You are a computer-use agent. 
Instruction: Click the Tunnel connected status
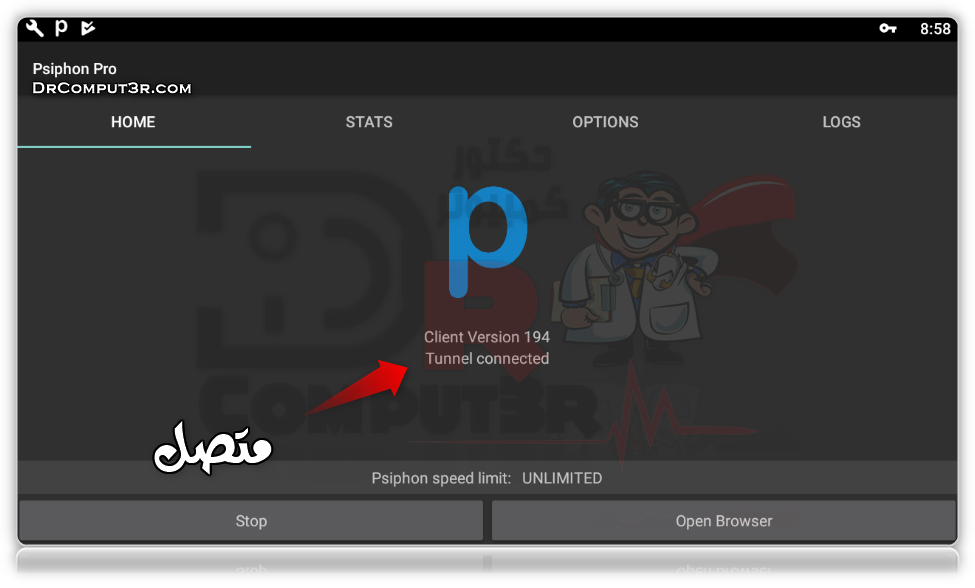coord(487,359)
